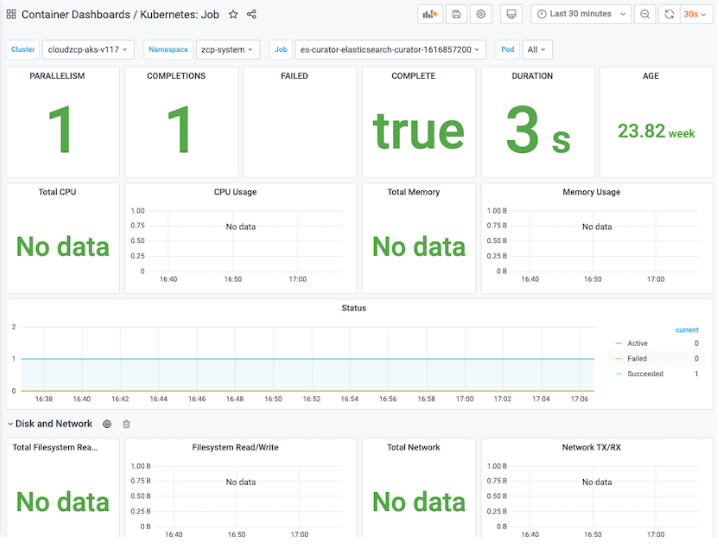The width and height of the screenshot is (719, 547).
Task: Open Total CPU panel title menu
Action: 57,192
